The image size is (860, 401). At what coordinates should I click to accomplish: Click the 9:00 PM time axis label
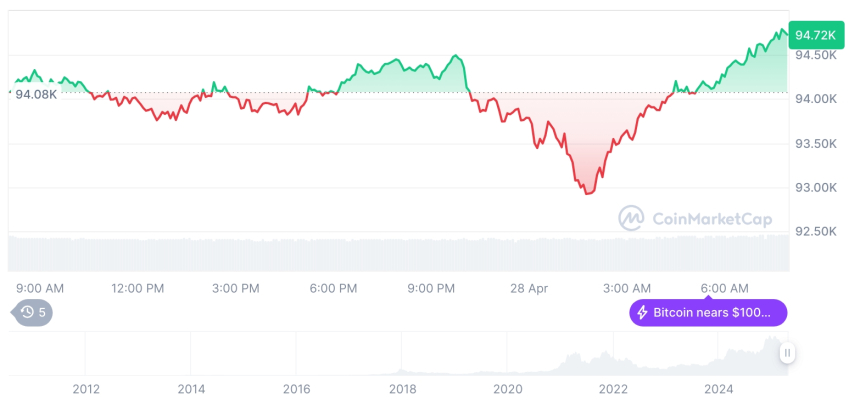coord(431,288)
